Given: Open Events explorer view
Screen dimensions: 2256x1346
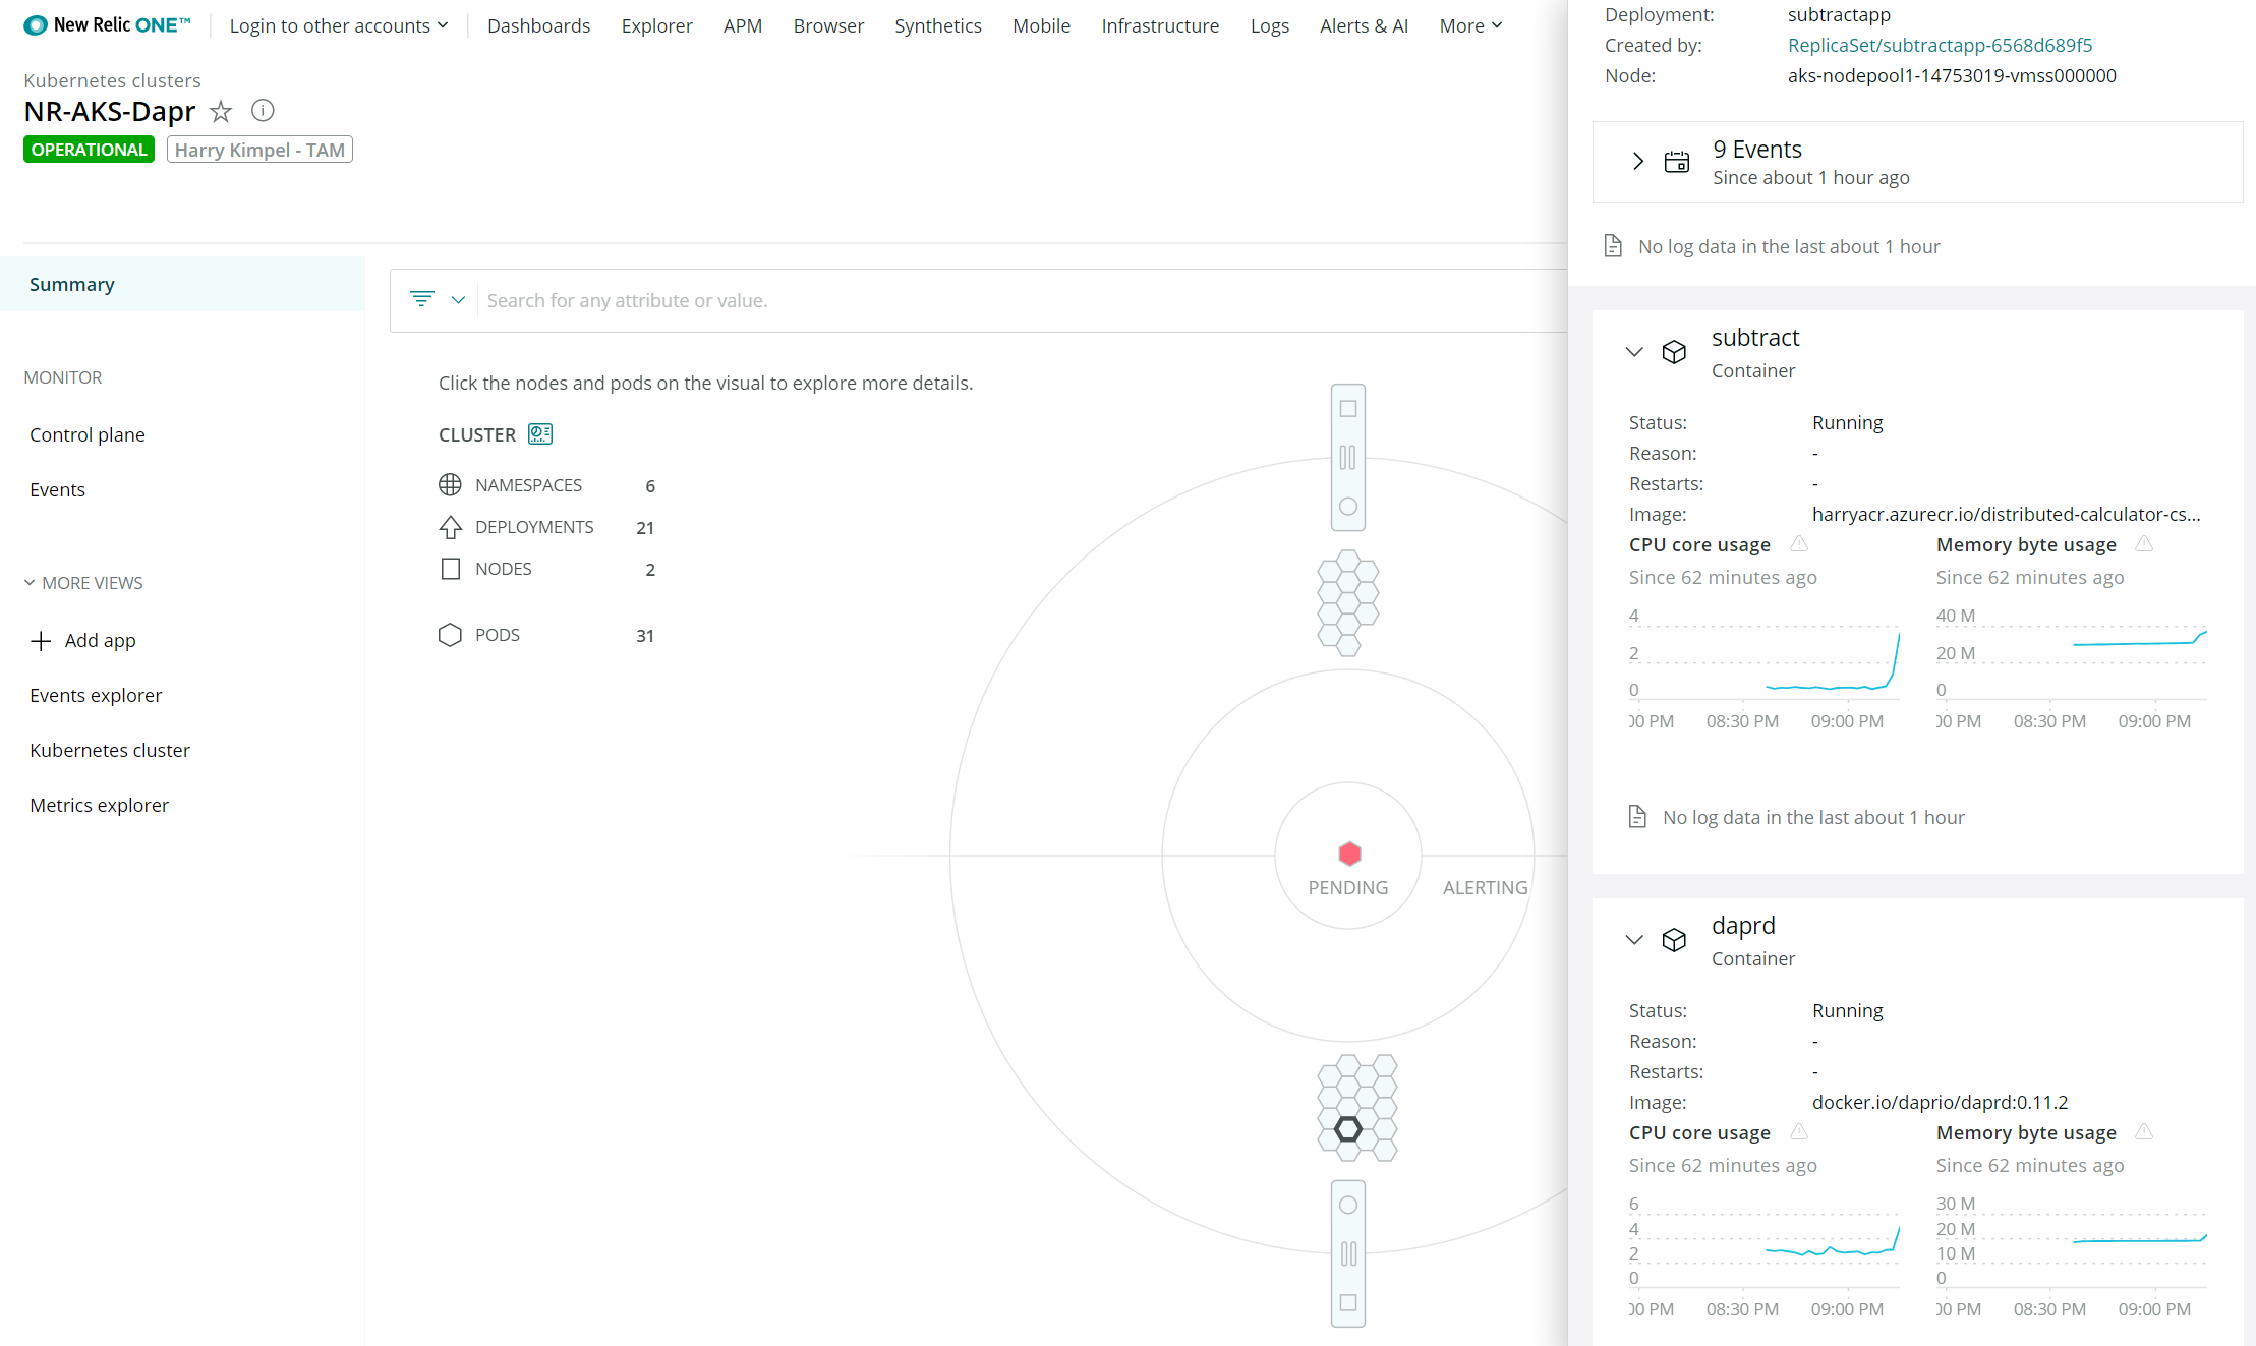Looking at the screenshot, I should tap(96, 696).
